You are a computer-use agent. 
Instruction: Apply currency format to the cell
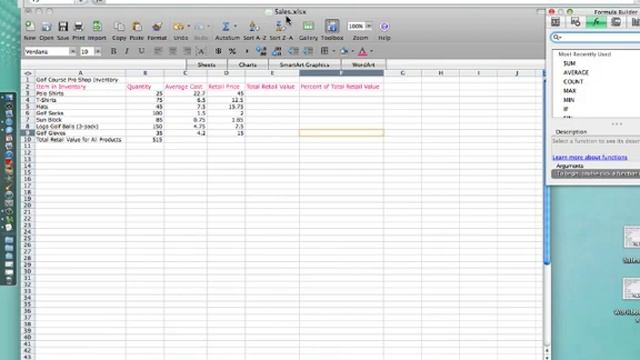218,51
